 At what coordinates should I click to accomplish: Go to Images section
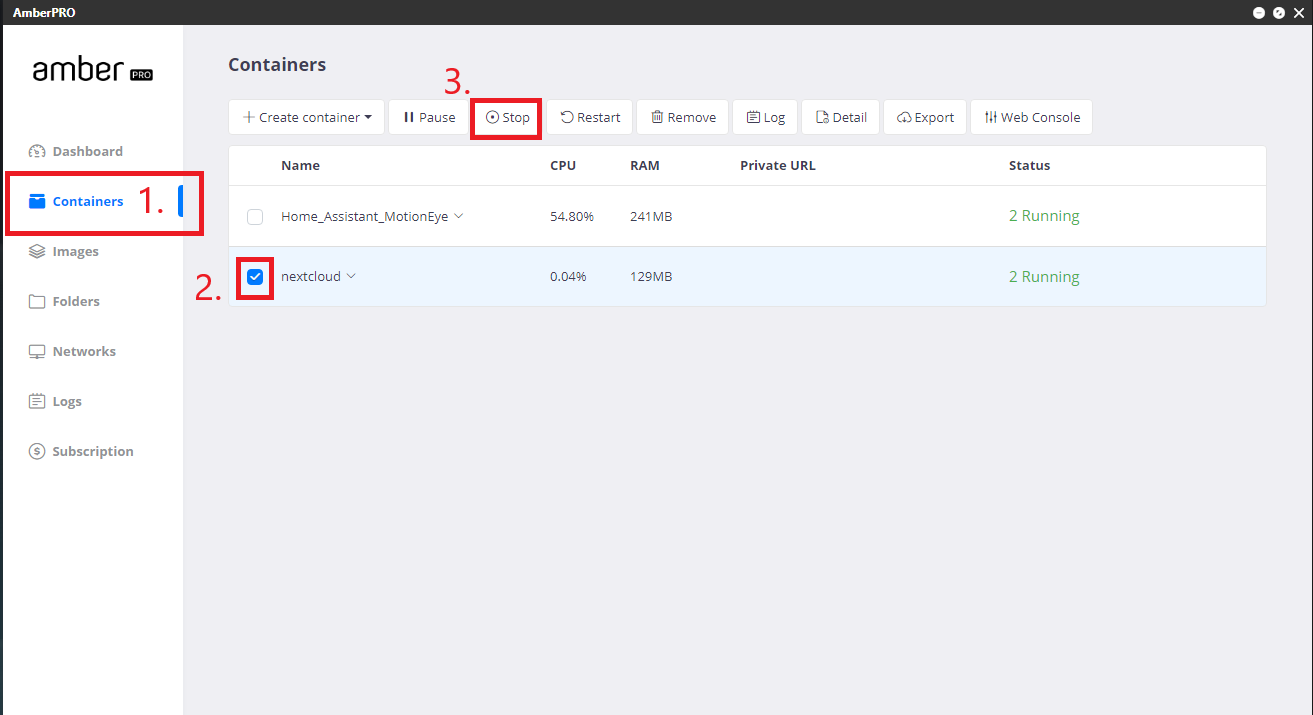64,252
